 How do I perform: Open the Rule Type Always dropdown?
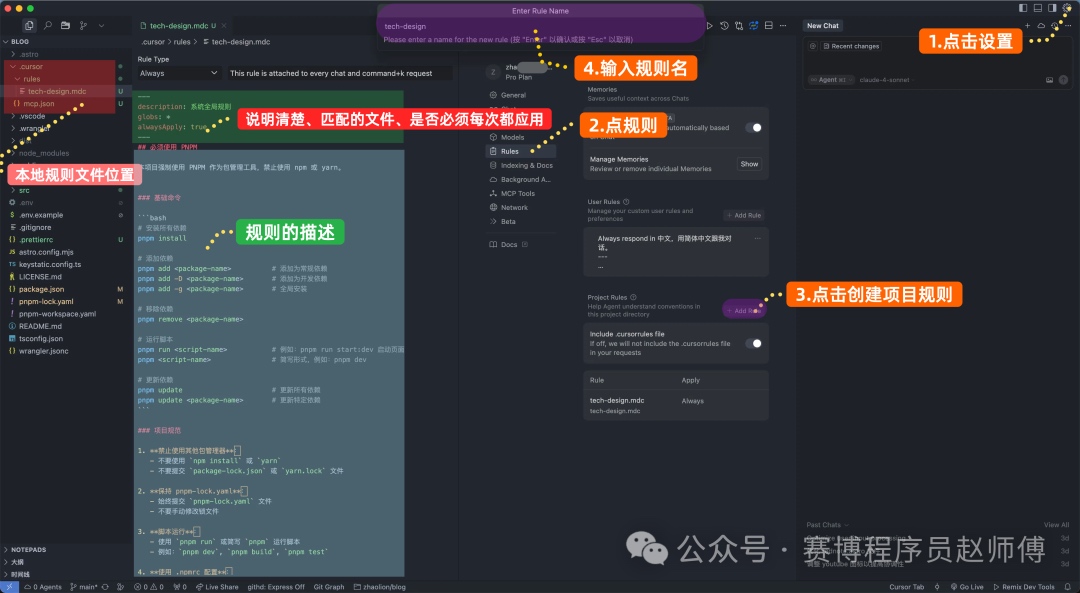178,73
